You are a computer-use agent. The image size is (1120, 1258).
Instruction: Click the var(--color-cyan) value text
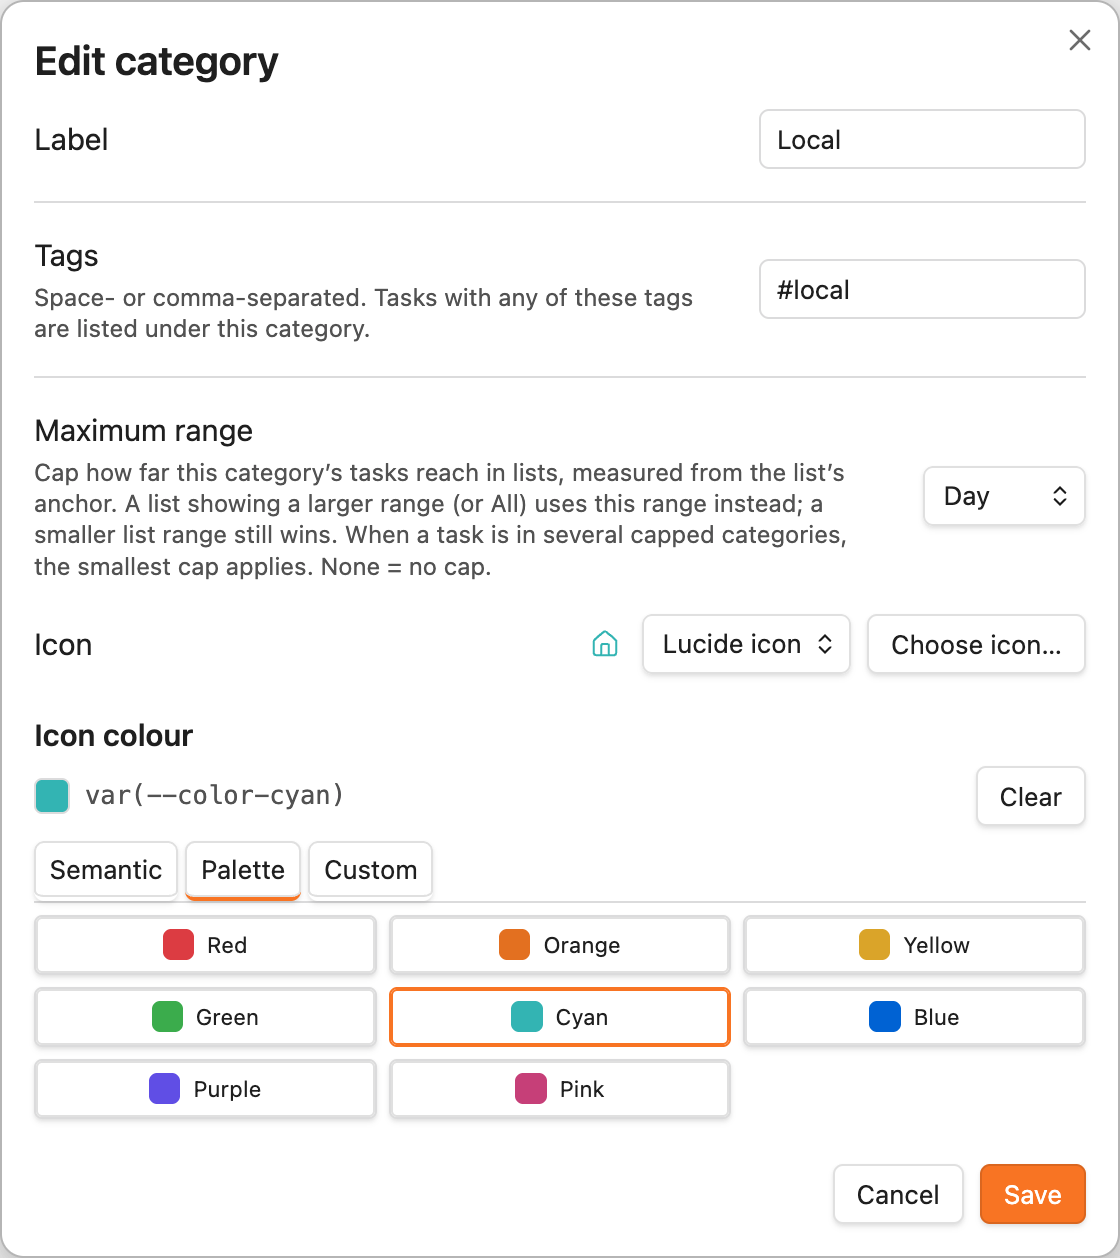click(215, 796)
